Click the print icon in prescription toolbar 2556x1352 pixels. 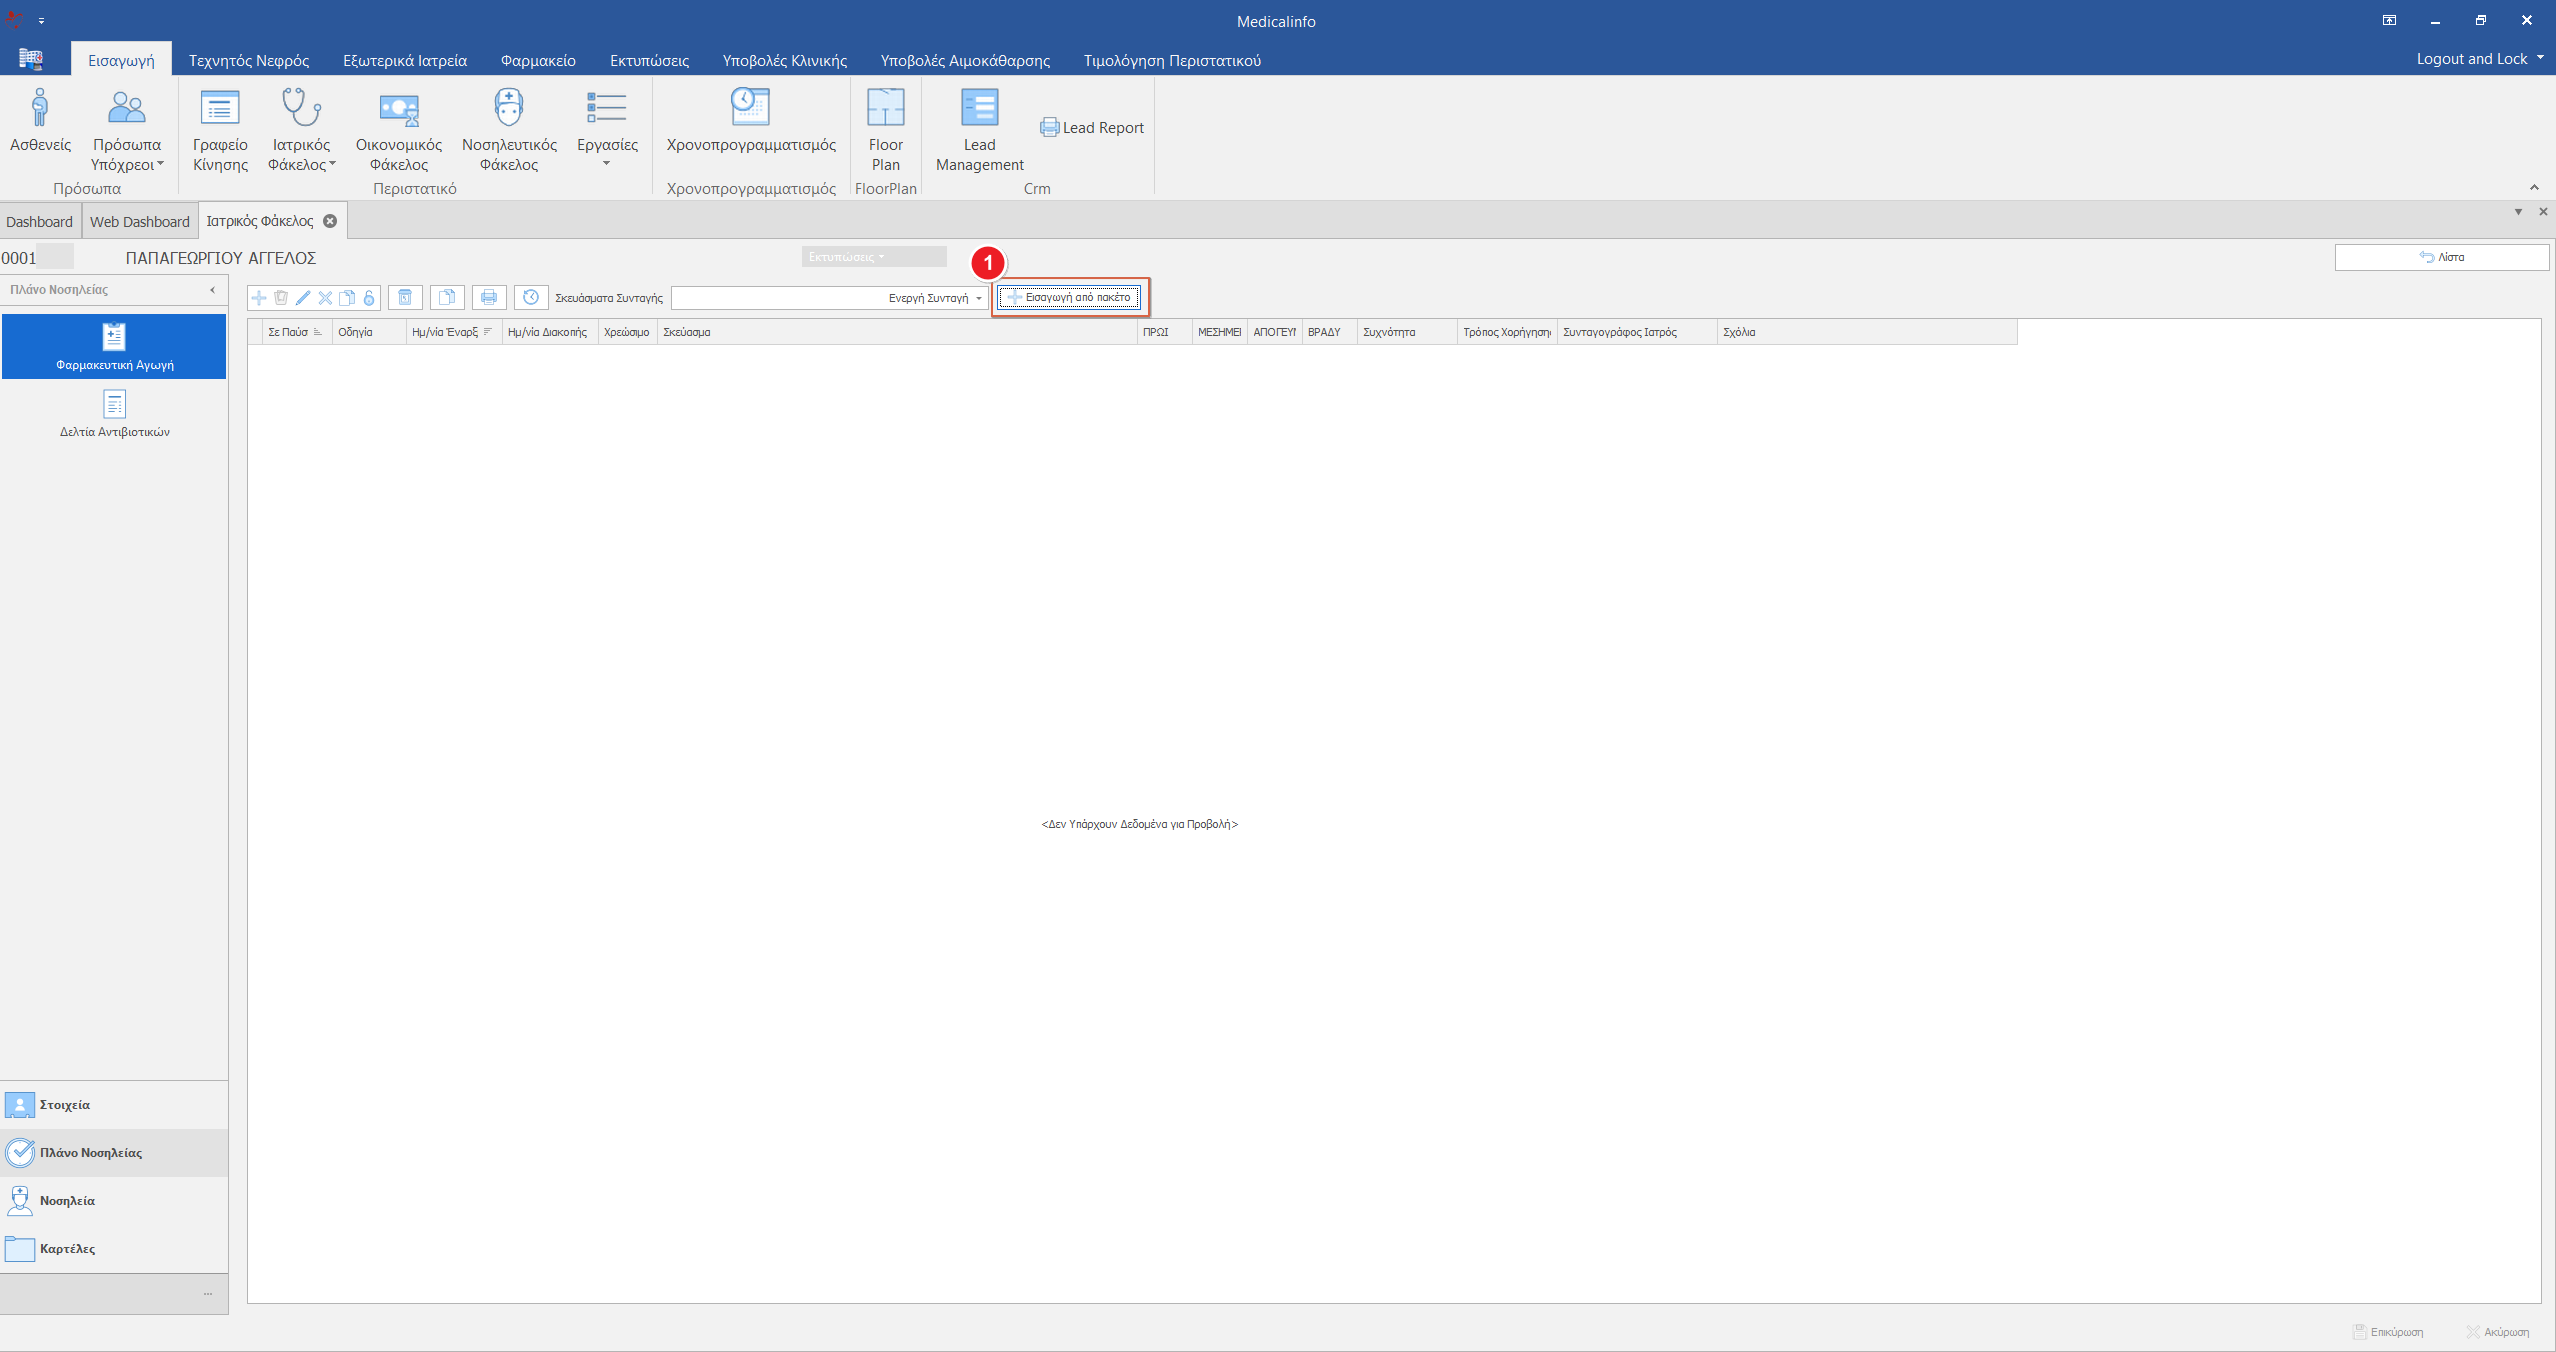coord(489,297)
